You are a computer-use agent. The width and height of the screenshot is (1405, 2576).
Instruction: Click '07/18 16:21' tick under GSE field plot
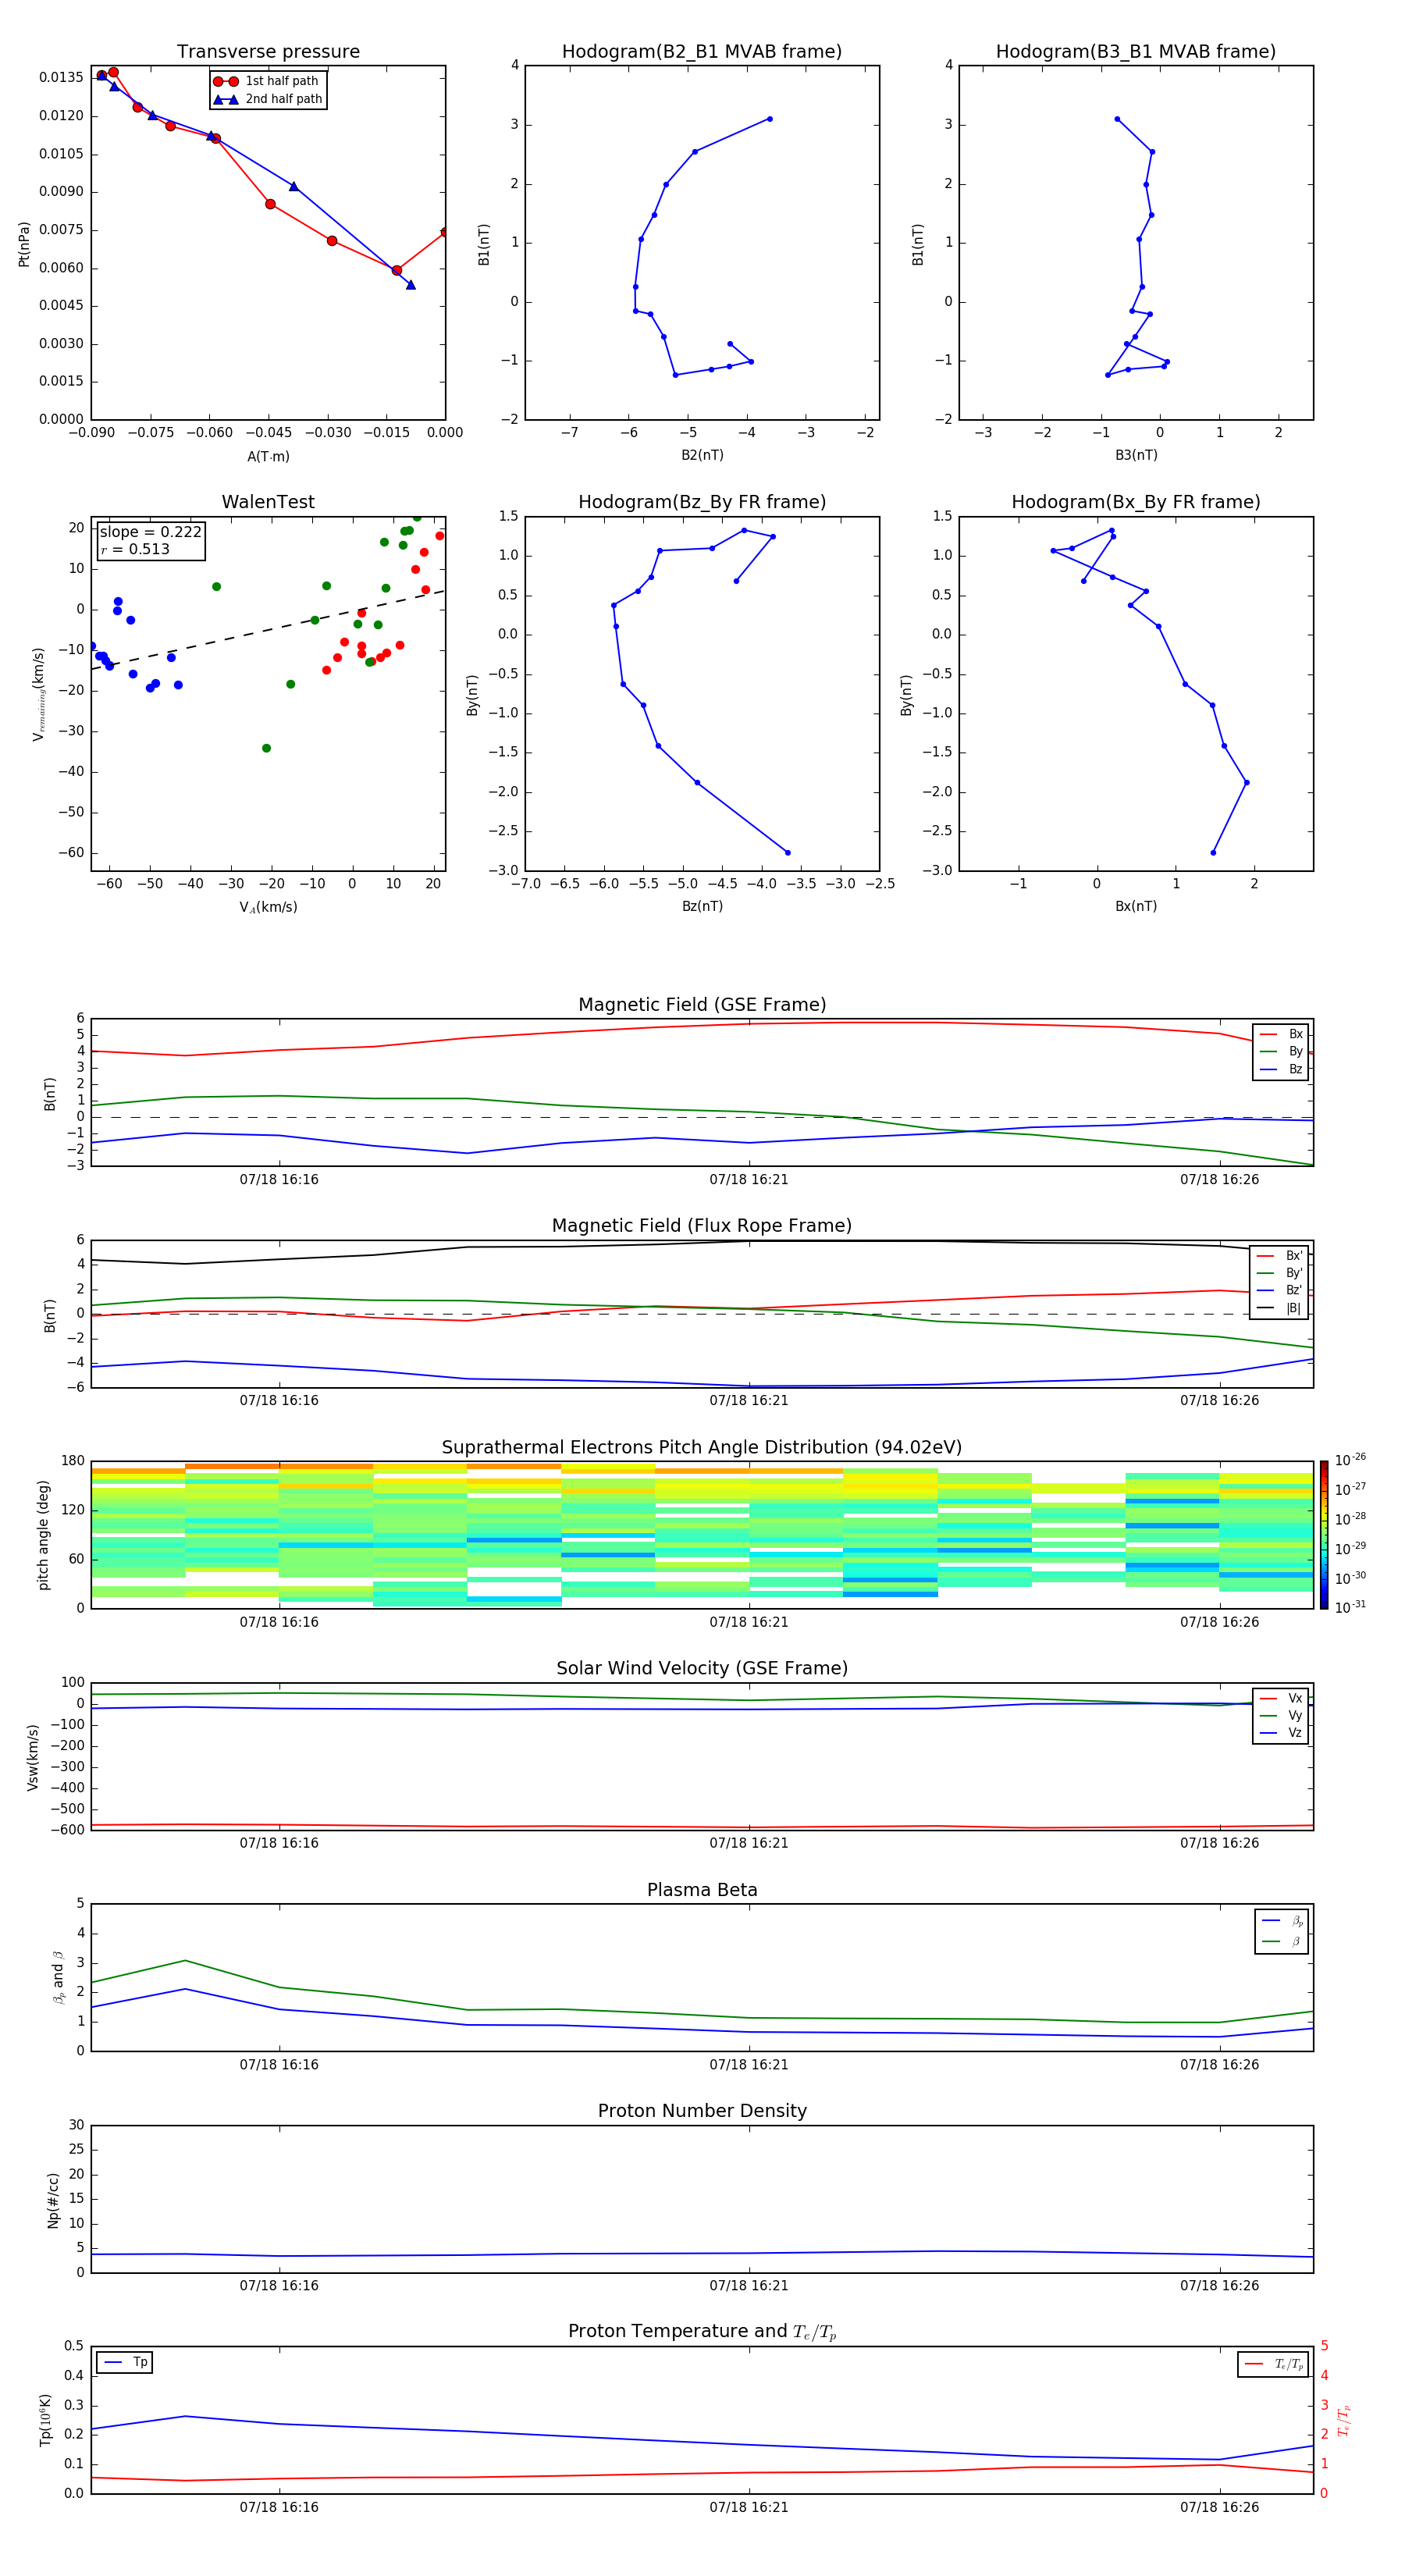pos(749,1180)
